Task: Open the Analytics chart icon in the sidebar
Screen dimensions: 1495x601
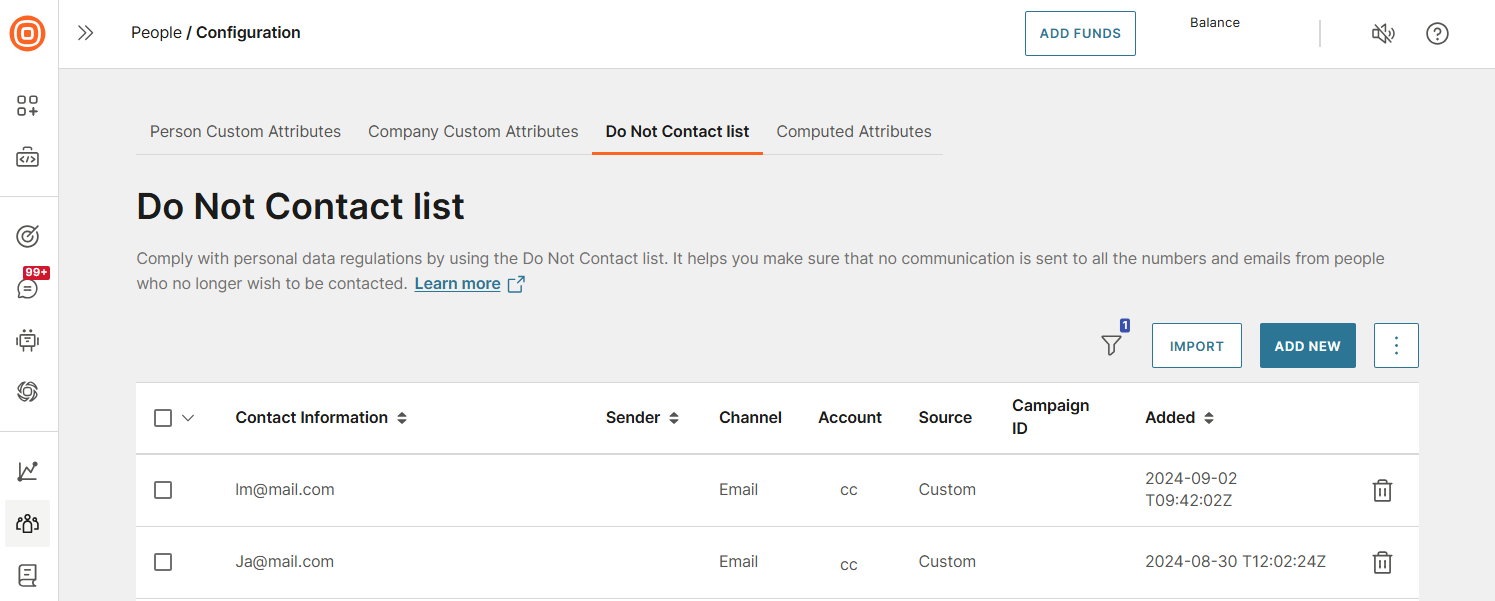Action: [x=28, y=470]
